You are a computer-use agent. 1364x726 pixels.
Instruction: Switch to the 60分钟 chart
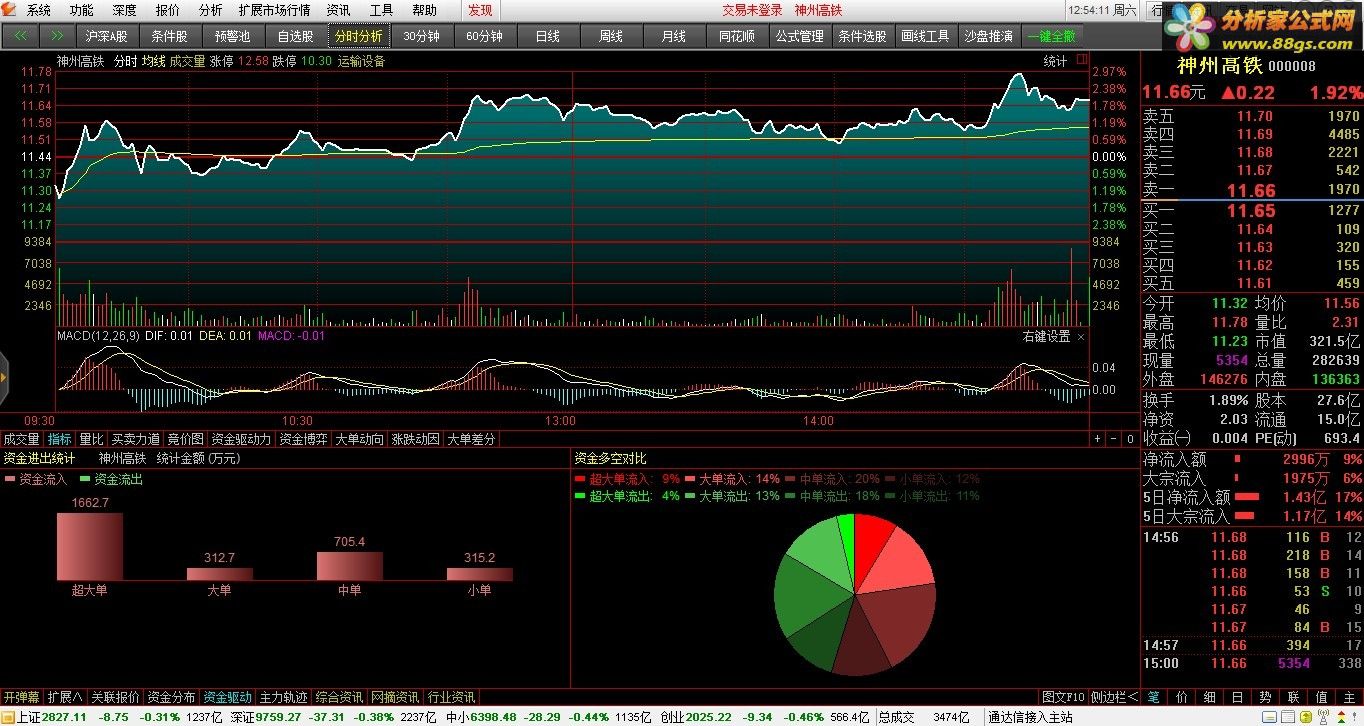485,36
